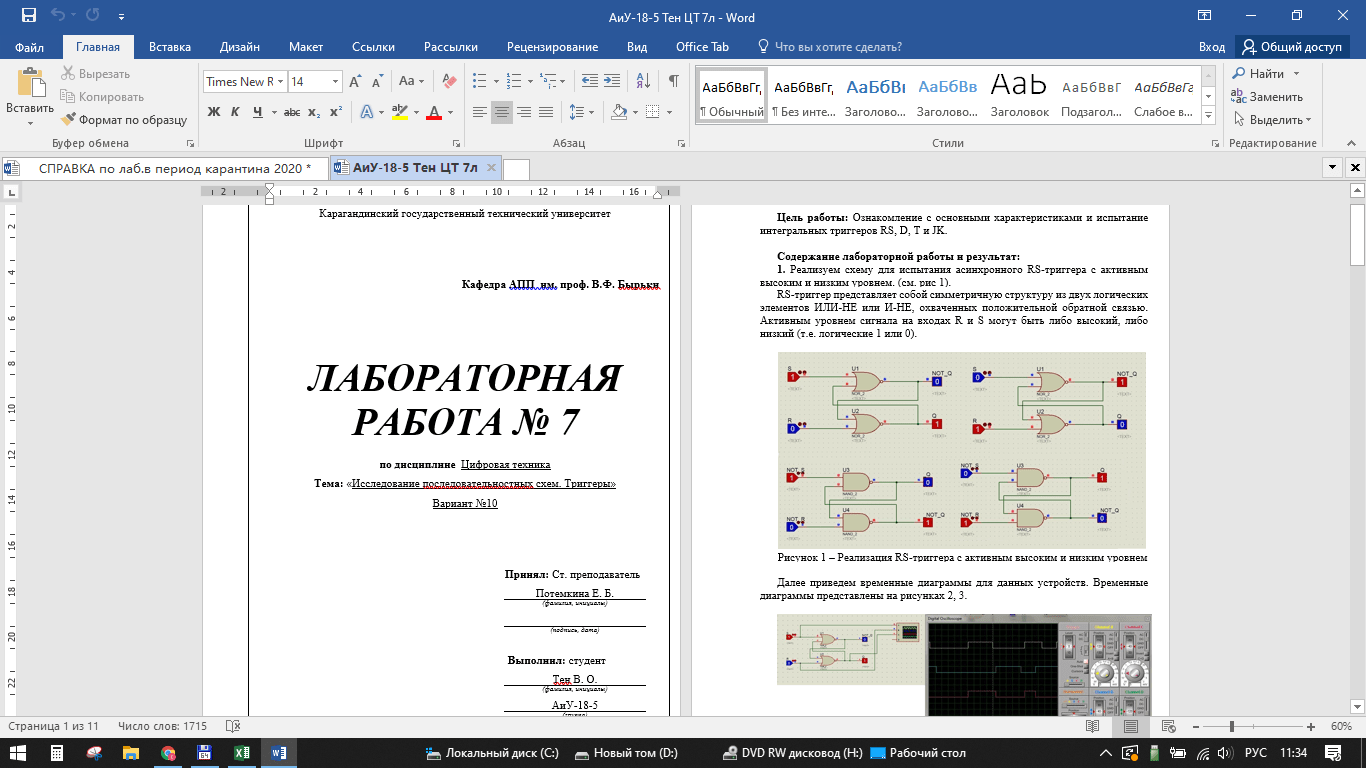The height and width of the screenshot is (768, 1366).
Task: Toggle bold (Ж) formatting
Action: [x=213, y=112]
